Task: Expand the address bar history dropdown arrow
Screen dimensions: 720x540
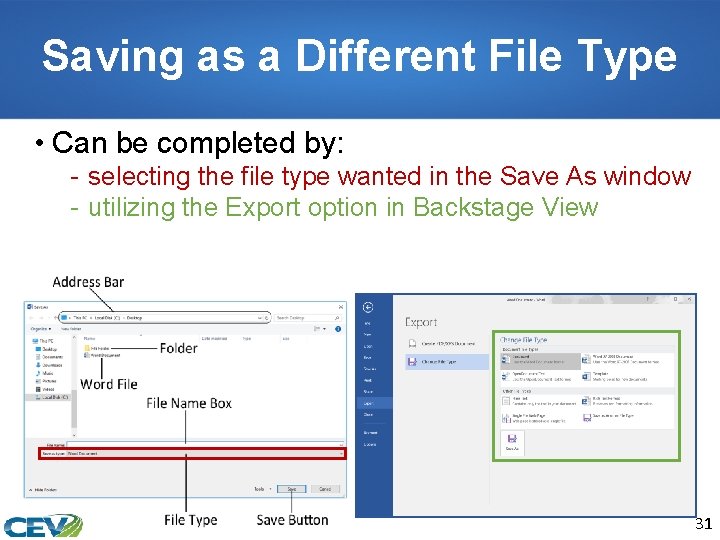Action: pos(259,318)
